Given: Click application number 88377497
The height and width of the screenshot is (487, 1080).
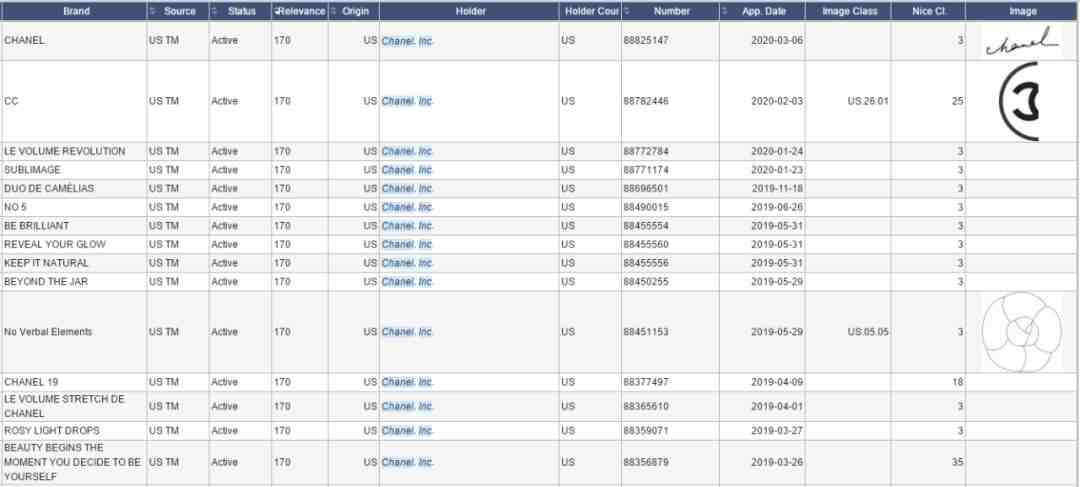Looking at the screenshot, I should click(645, 382).
